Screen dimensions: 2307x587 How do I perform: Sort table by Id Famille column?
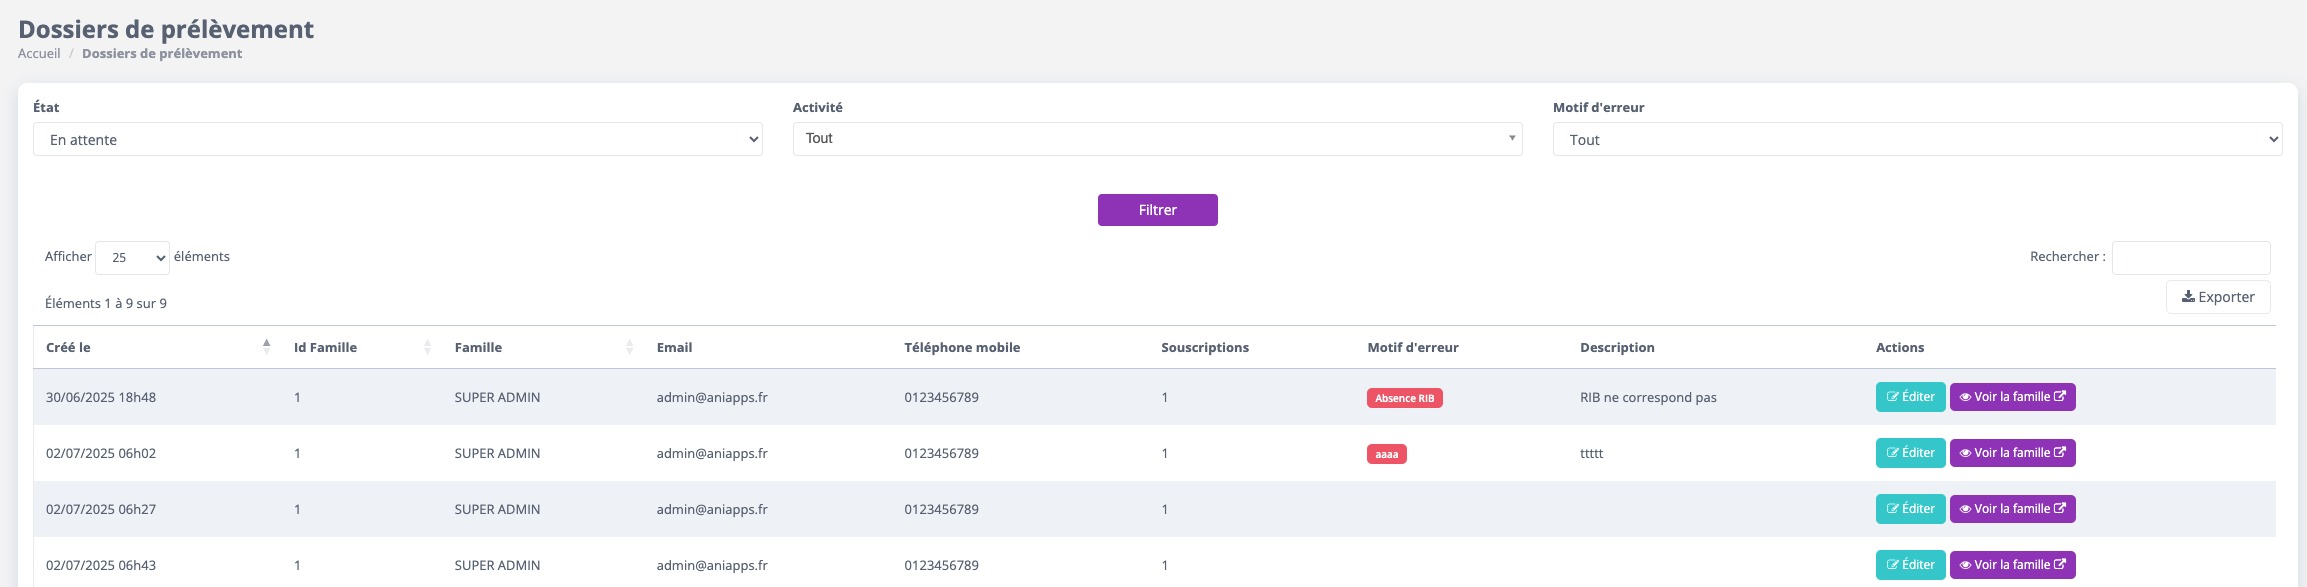pyautogui.click(x=362, y=347)
